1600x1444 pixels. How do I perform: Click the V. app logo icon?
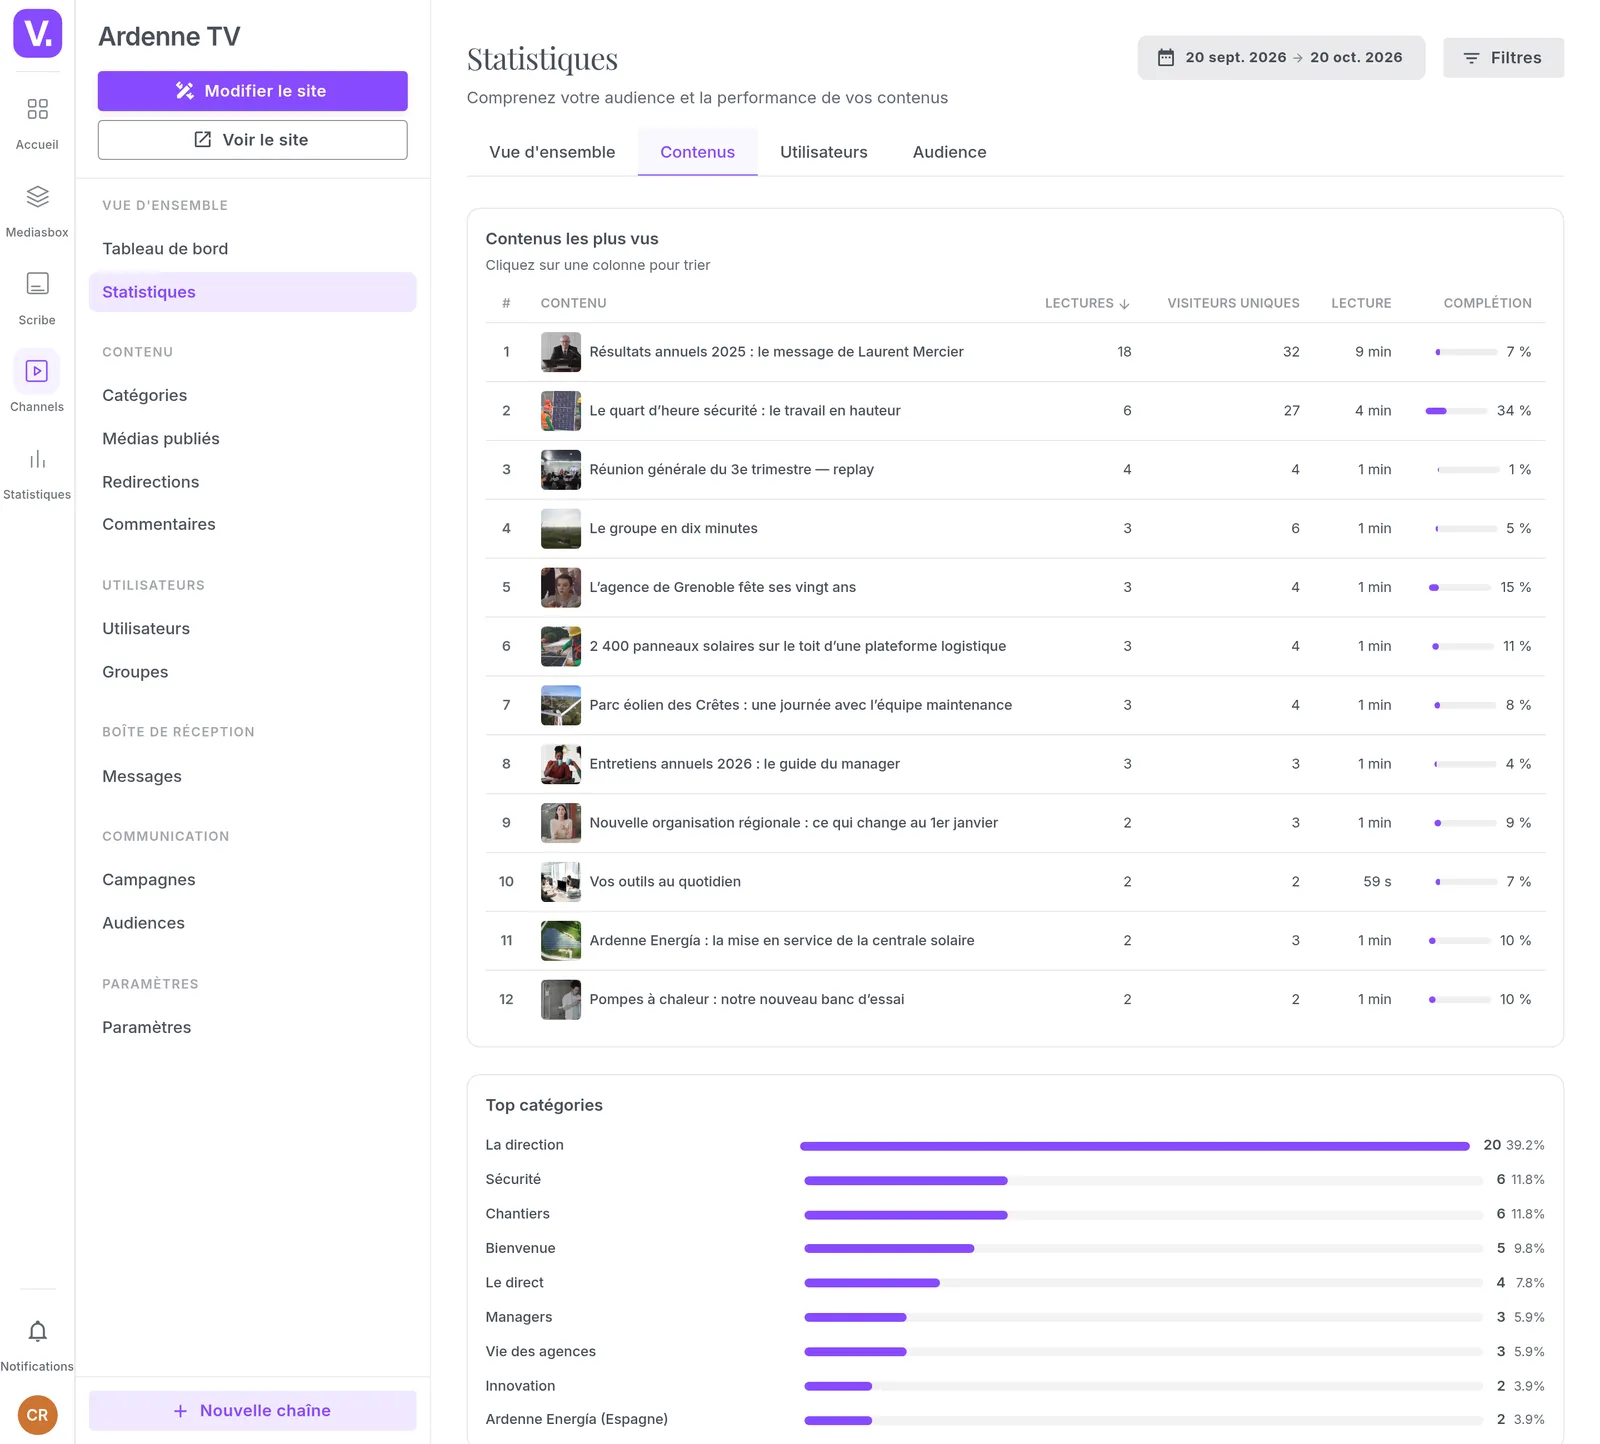tap(37, 34)
